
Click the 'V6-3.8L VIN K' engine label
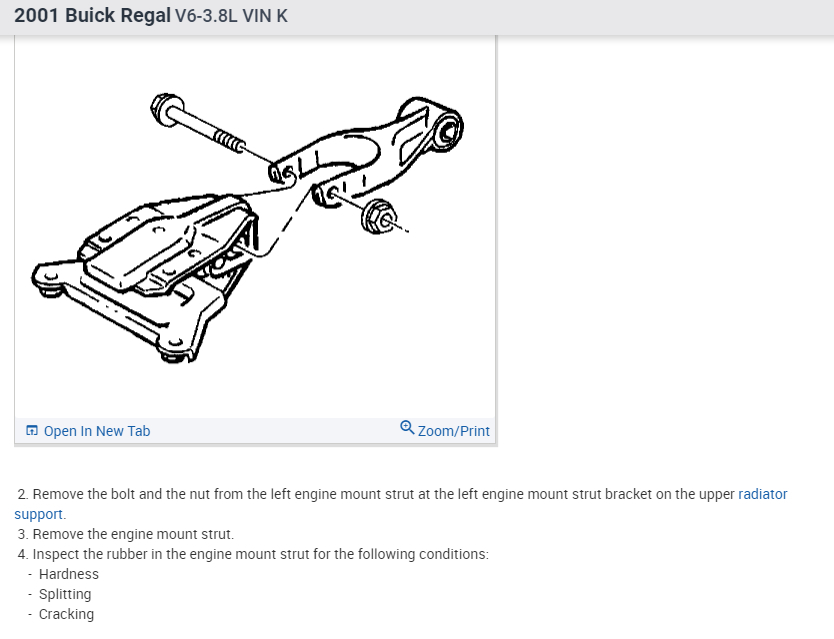pyautogui.click(x=231, y=16)
